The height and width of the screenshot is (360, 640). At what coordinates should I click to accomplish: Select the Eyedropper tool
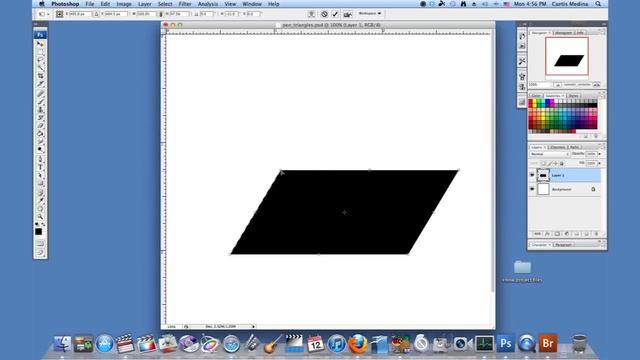[x=40, y=201]
